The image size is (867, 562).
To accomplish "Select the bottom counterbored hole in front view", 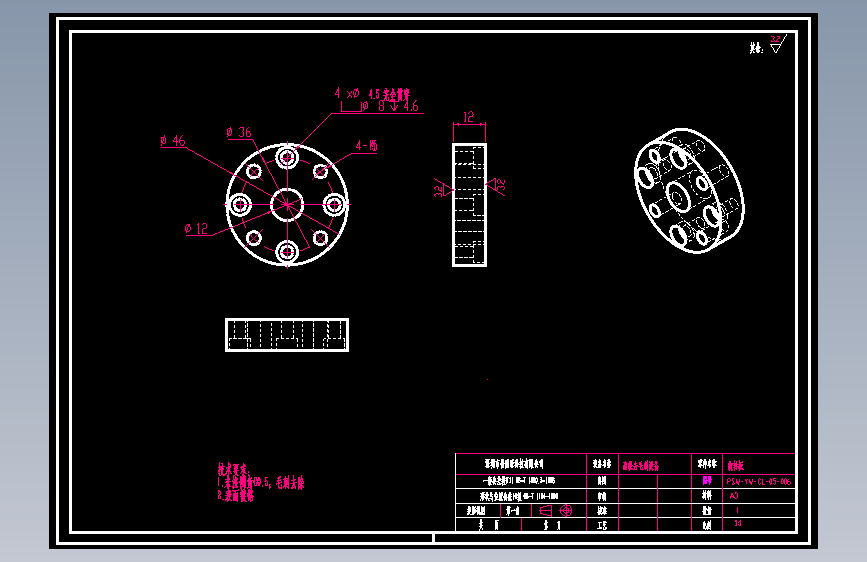I will (287, 252).
